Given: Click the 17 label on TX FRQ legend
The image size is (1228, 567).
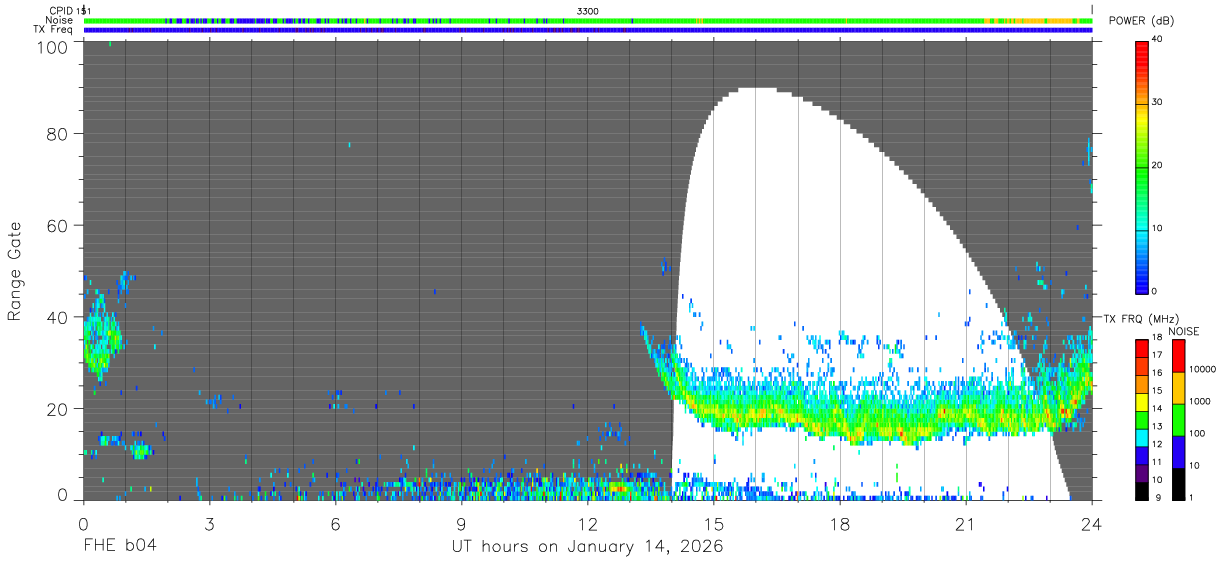Looking at the screenshot, I should pyautogui.click(x=1155, y=355).
